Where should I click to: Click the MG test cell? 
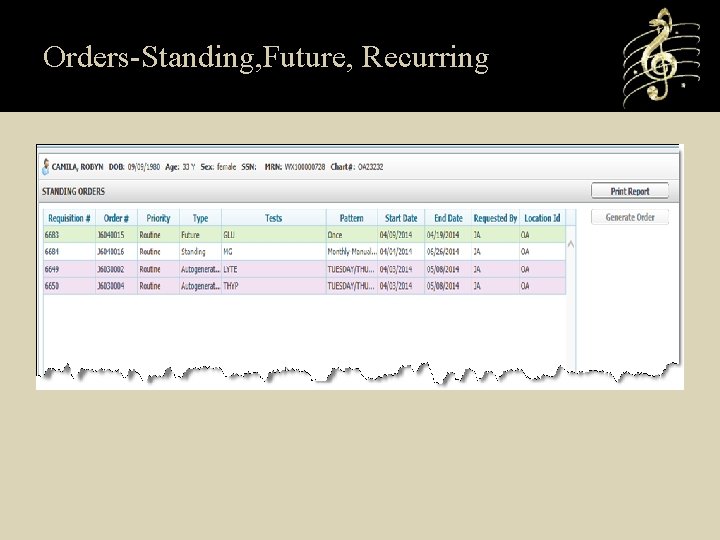click(274, 252)
